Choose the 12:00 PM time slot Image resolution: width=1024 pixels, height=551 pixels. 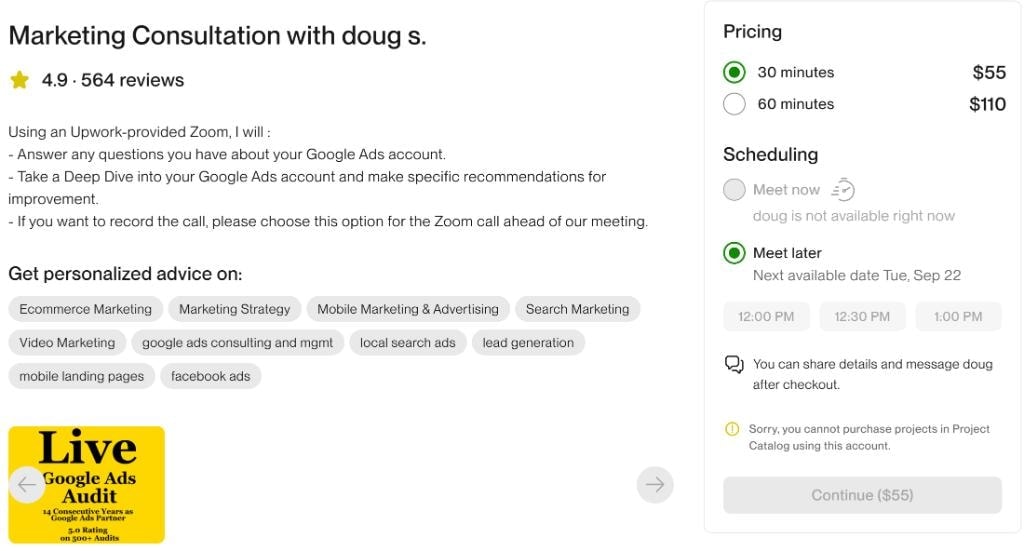[x=766, y=317]
